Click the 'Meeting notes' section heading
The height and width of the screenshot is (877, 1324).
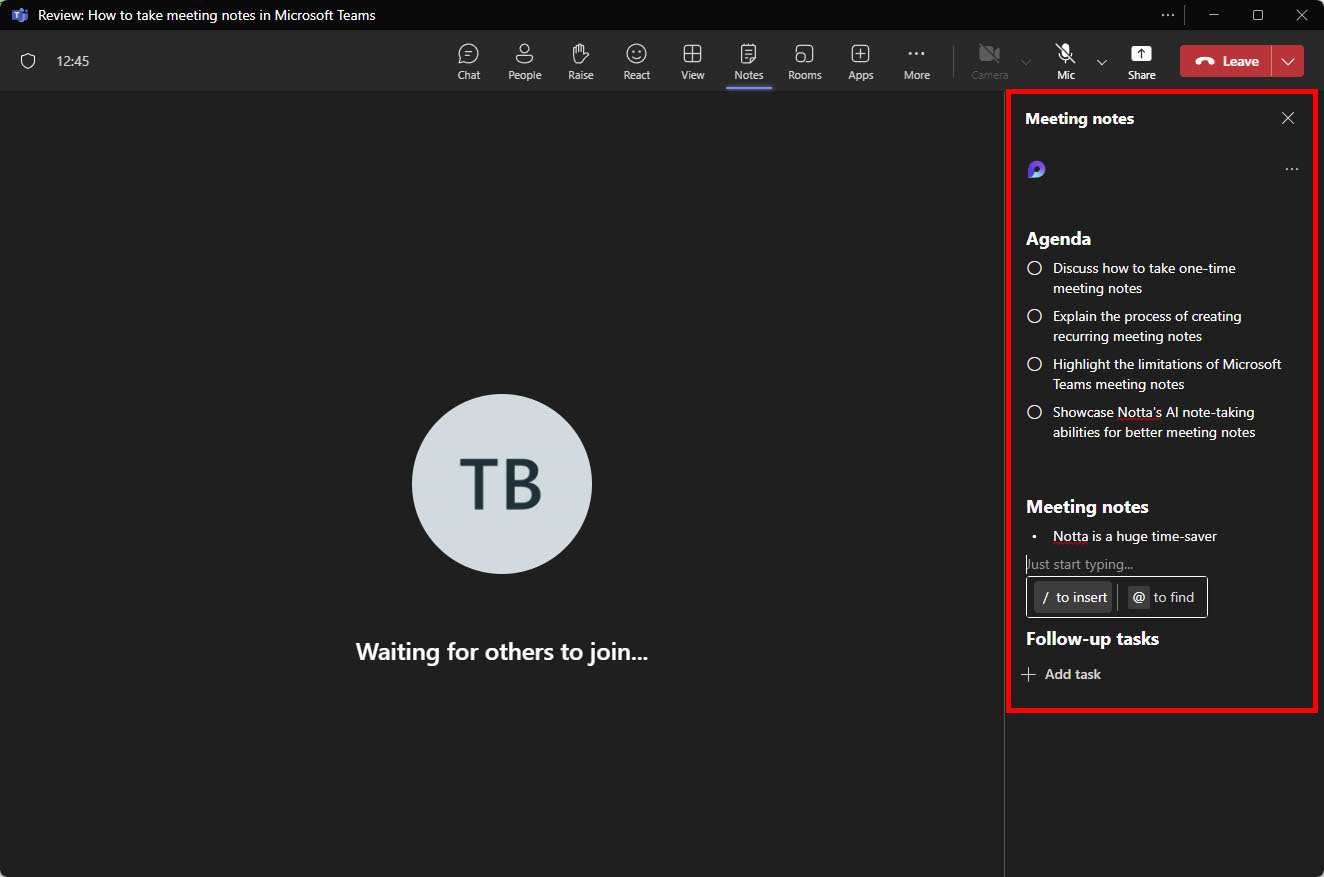1087,507
